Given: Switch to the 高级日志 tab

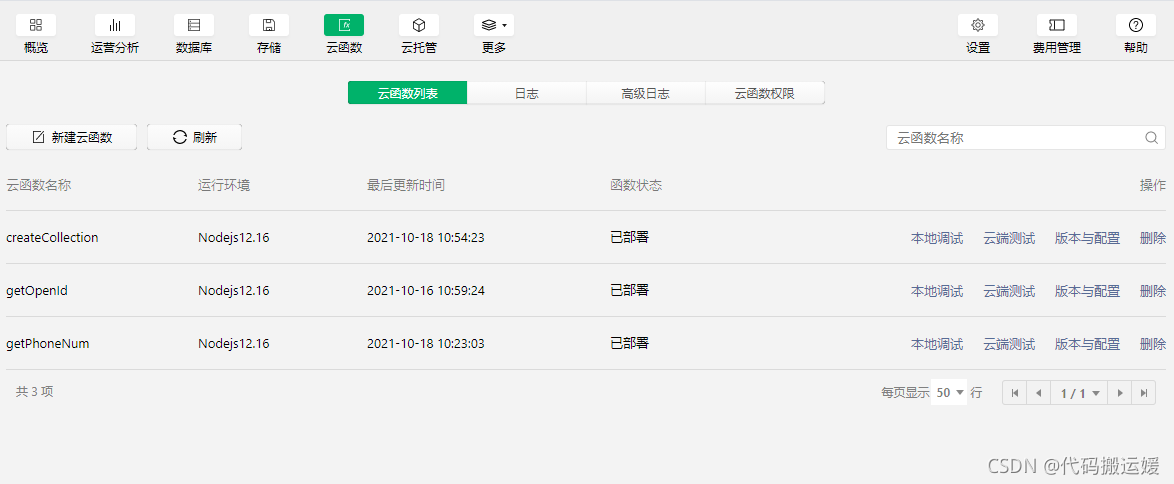Looking at the screenshot, I should 645,94.
